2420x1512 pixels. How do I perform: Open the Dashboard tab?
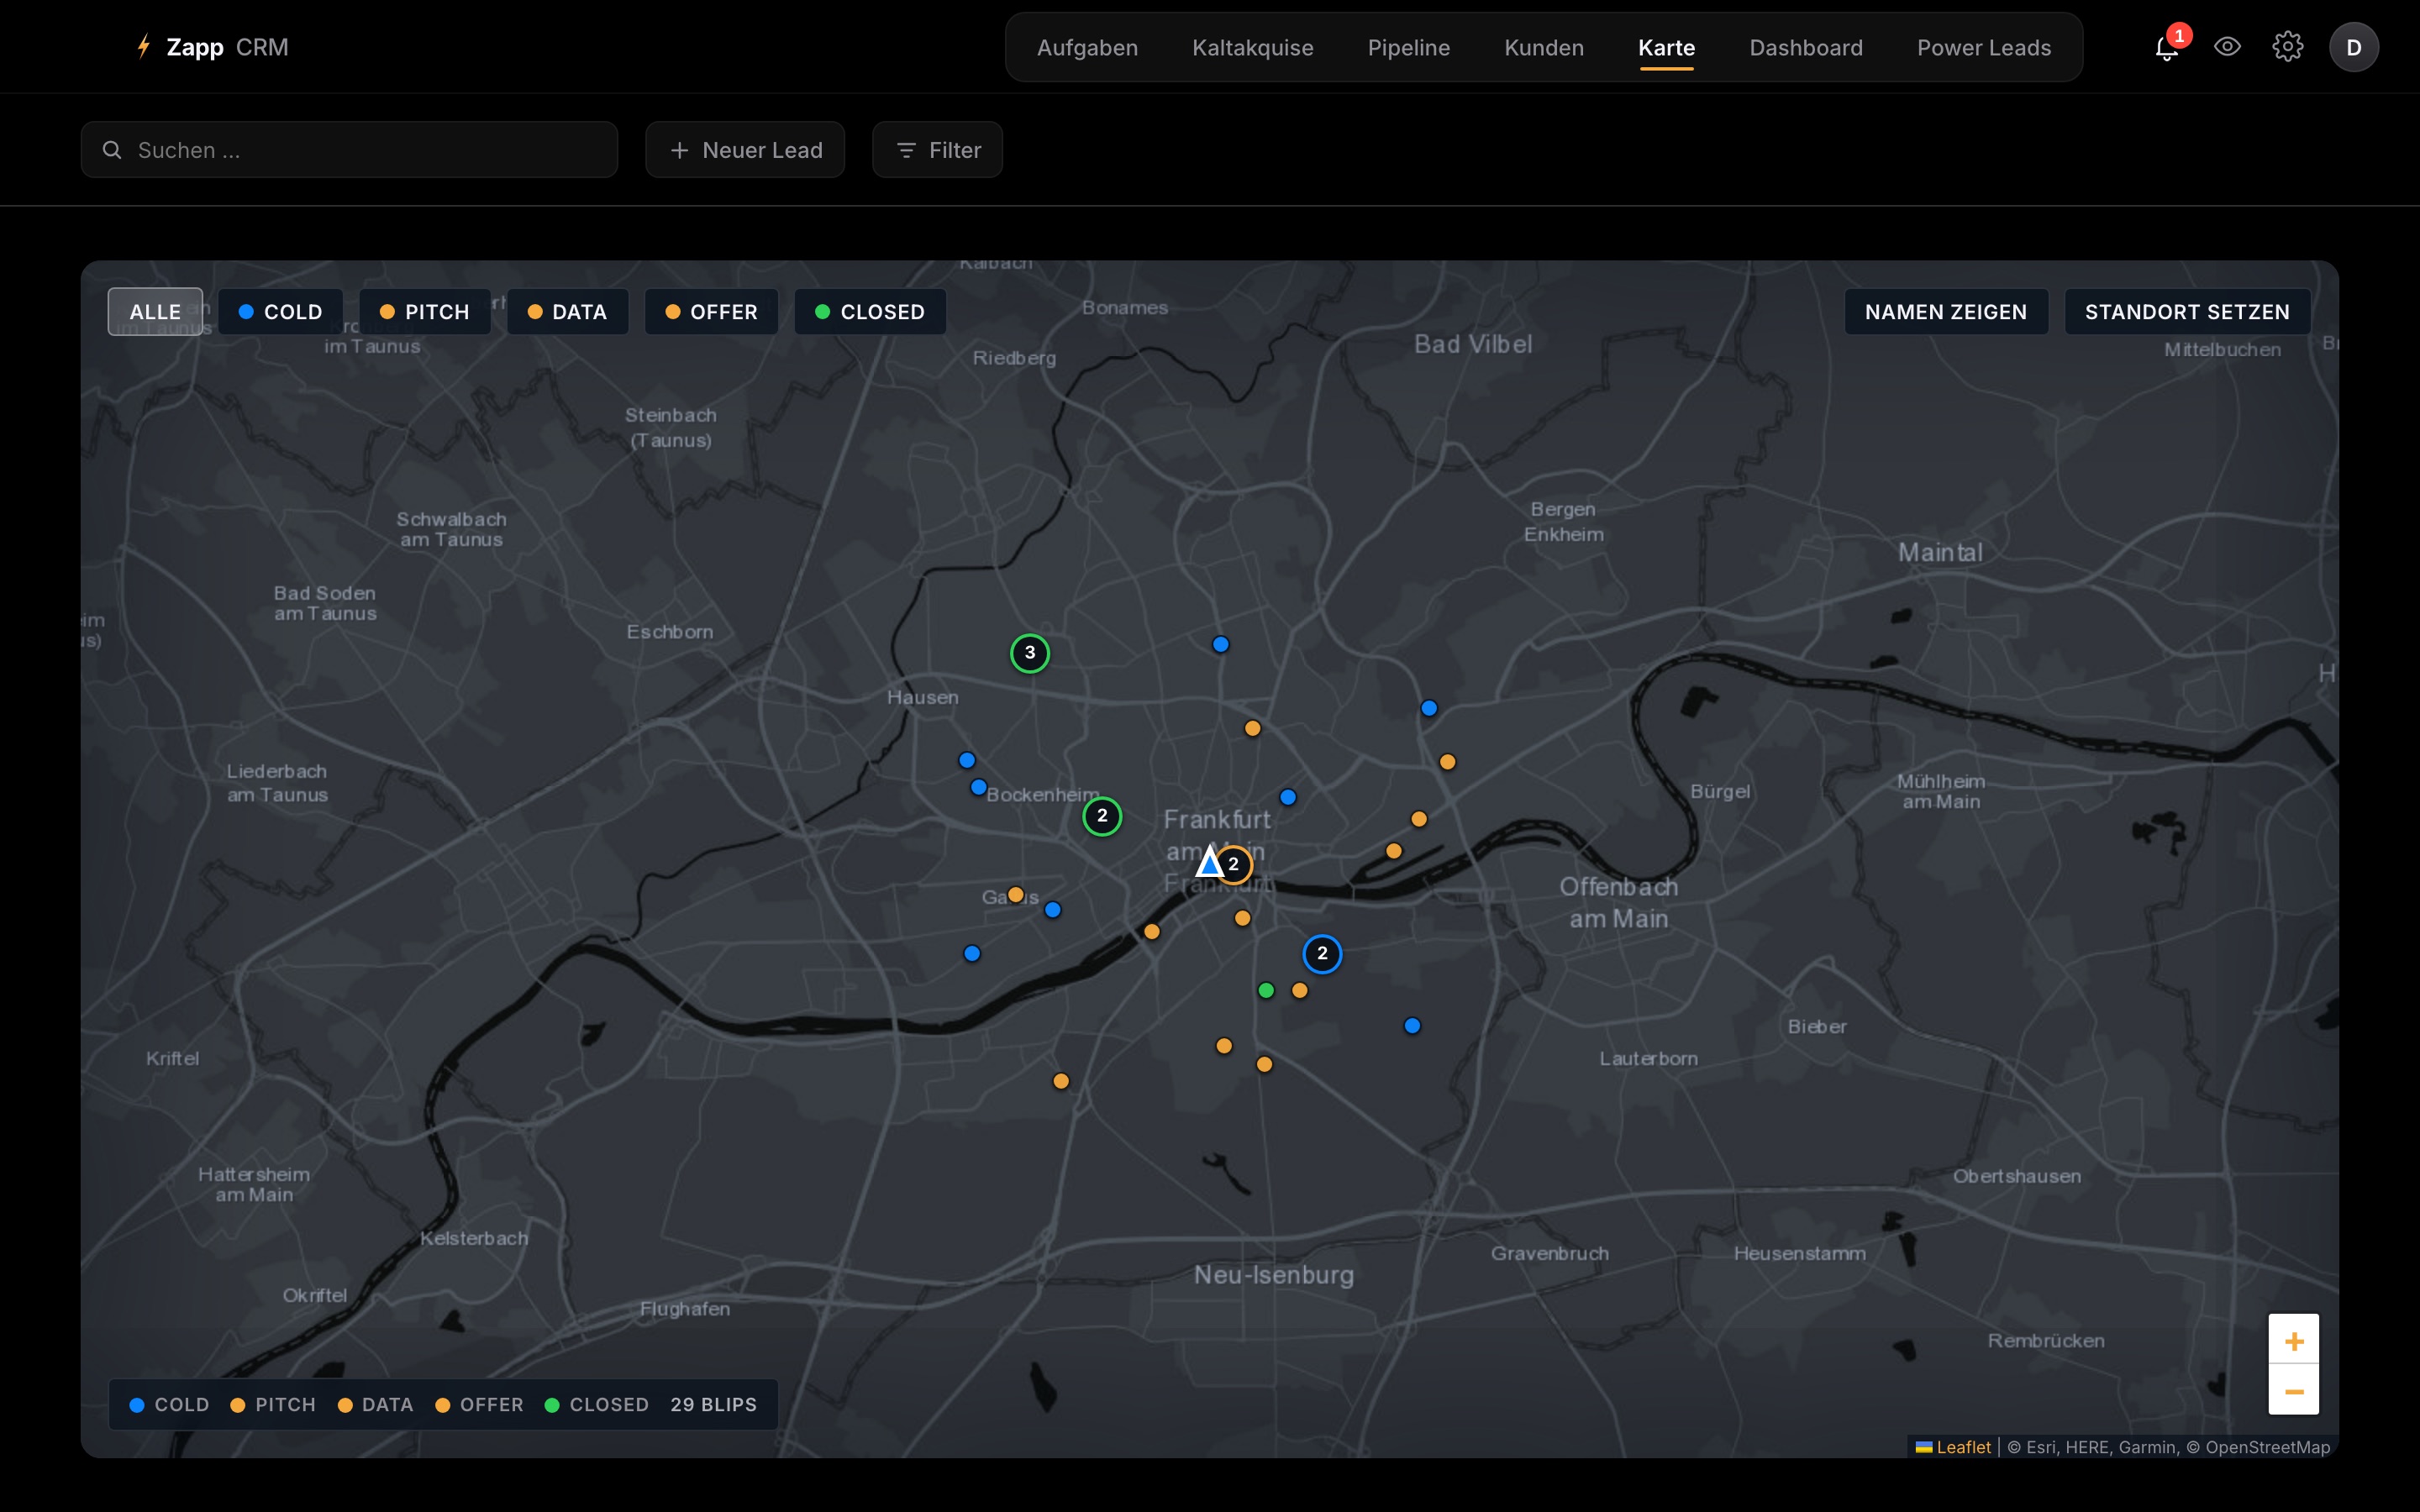tap(1805, 47)
